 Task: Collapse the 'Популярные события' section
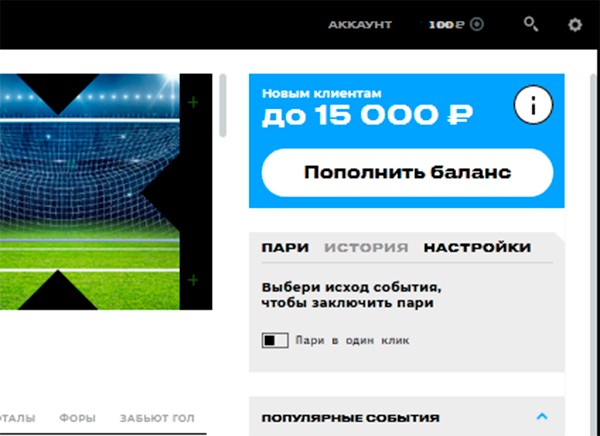pos(541,416)
